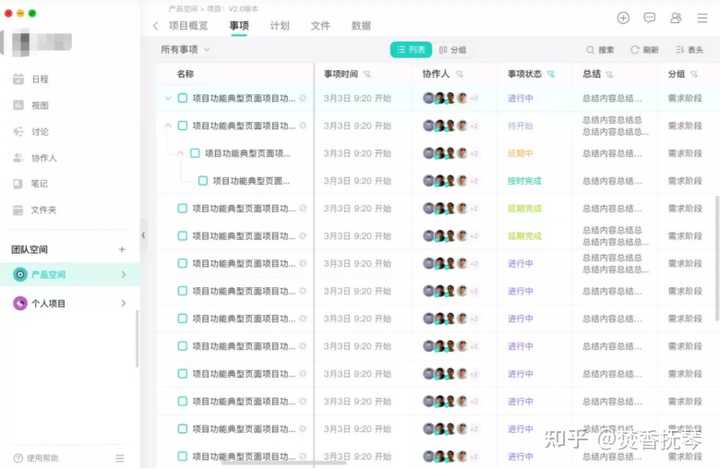Click the 按时完成 status cell

click(524, 181)
